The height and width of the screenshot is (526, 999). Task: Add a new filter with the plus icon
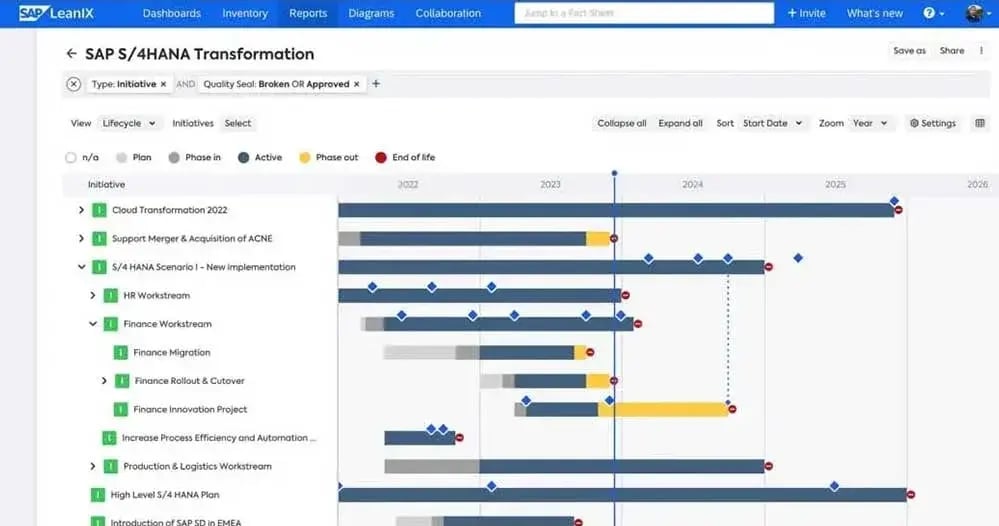376,83
